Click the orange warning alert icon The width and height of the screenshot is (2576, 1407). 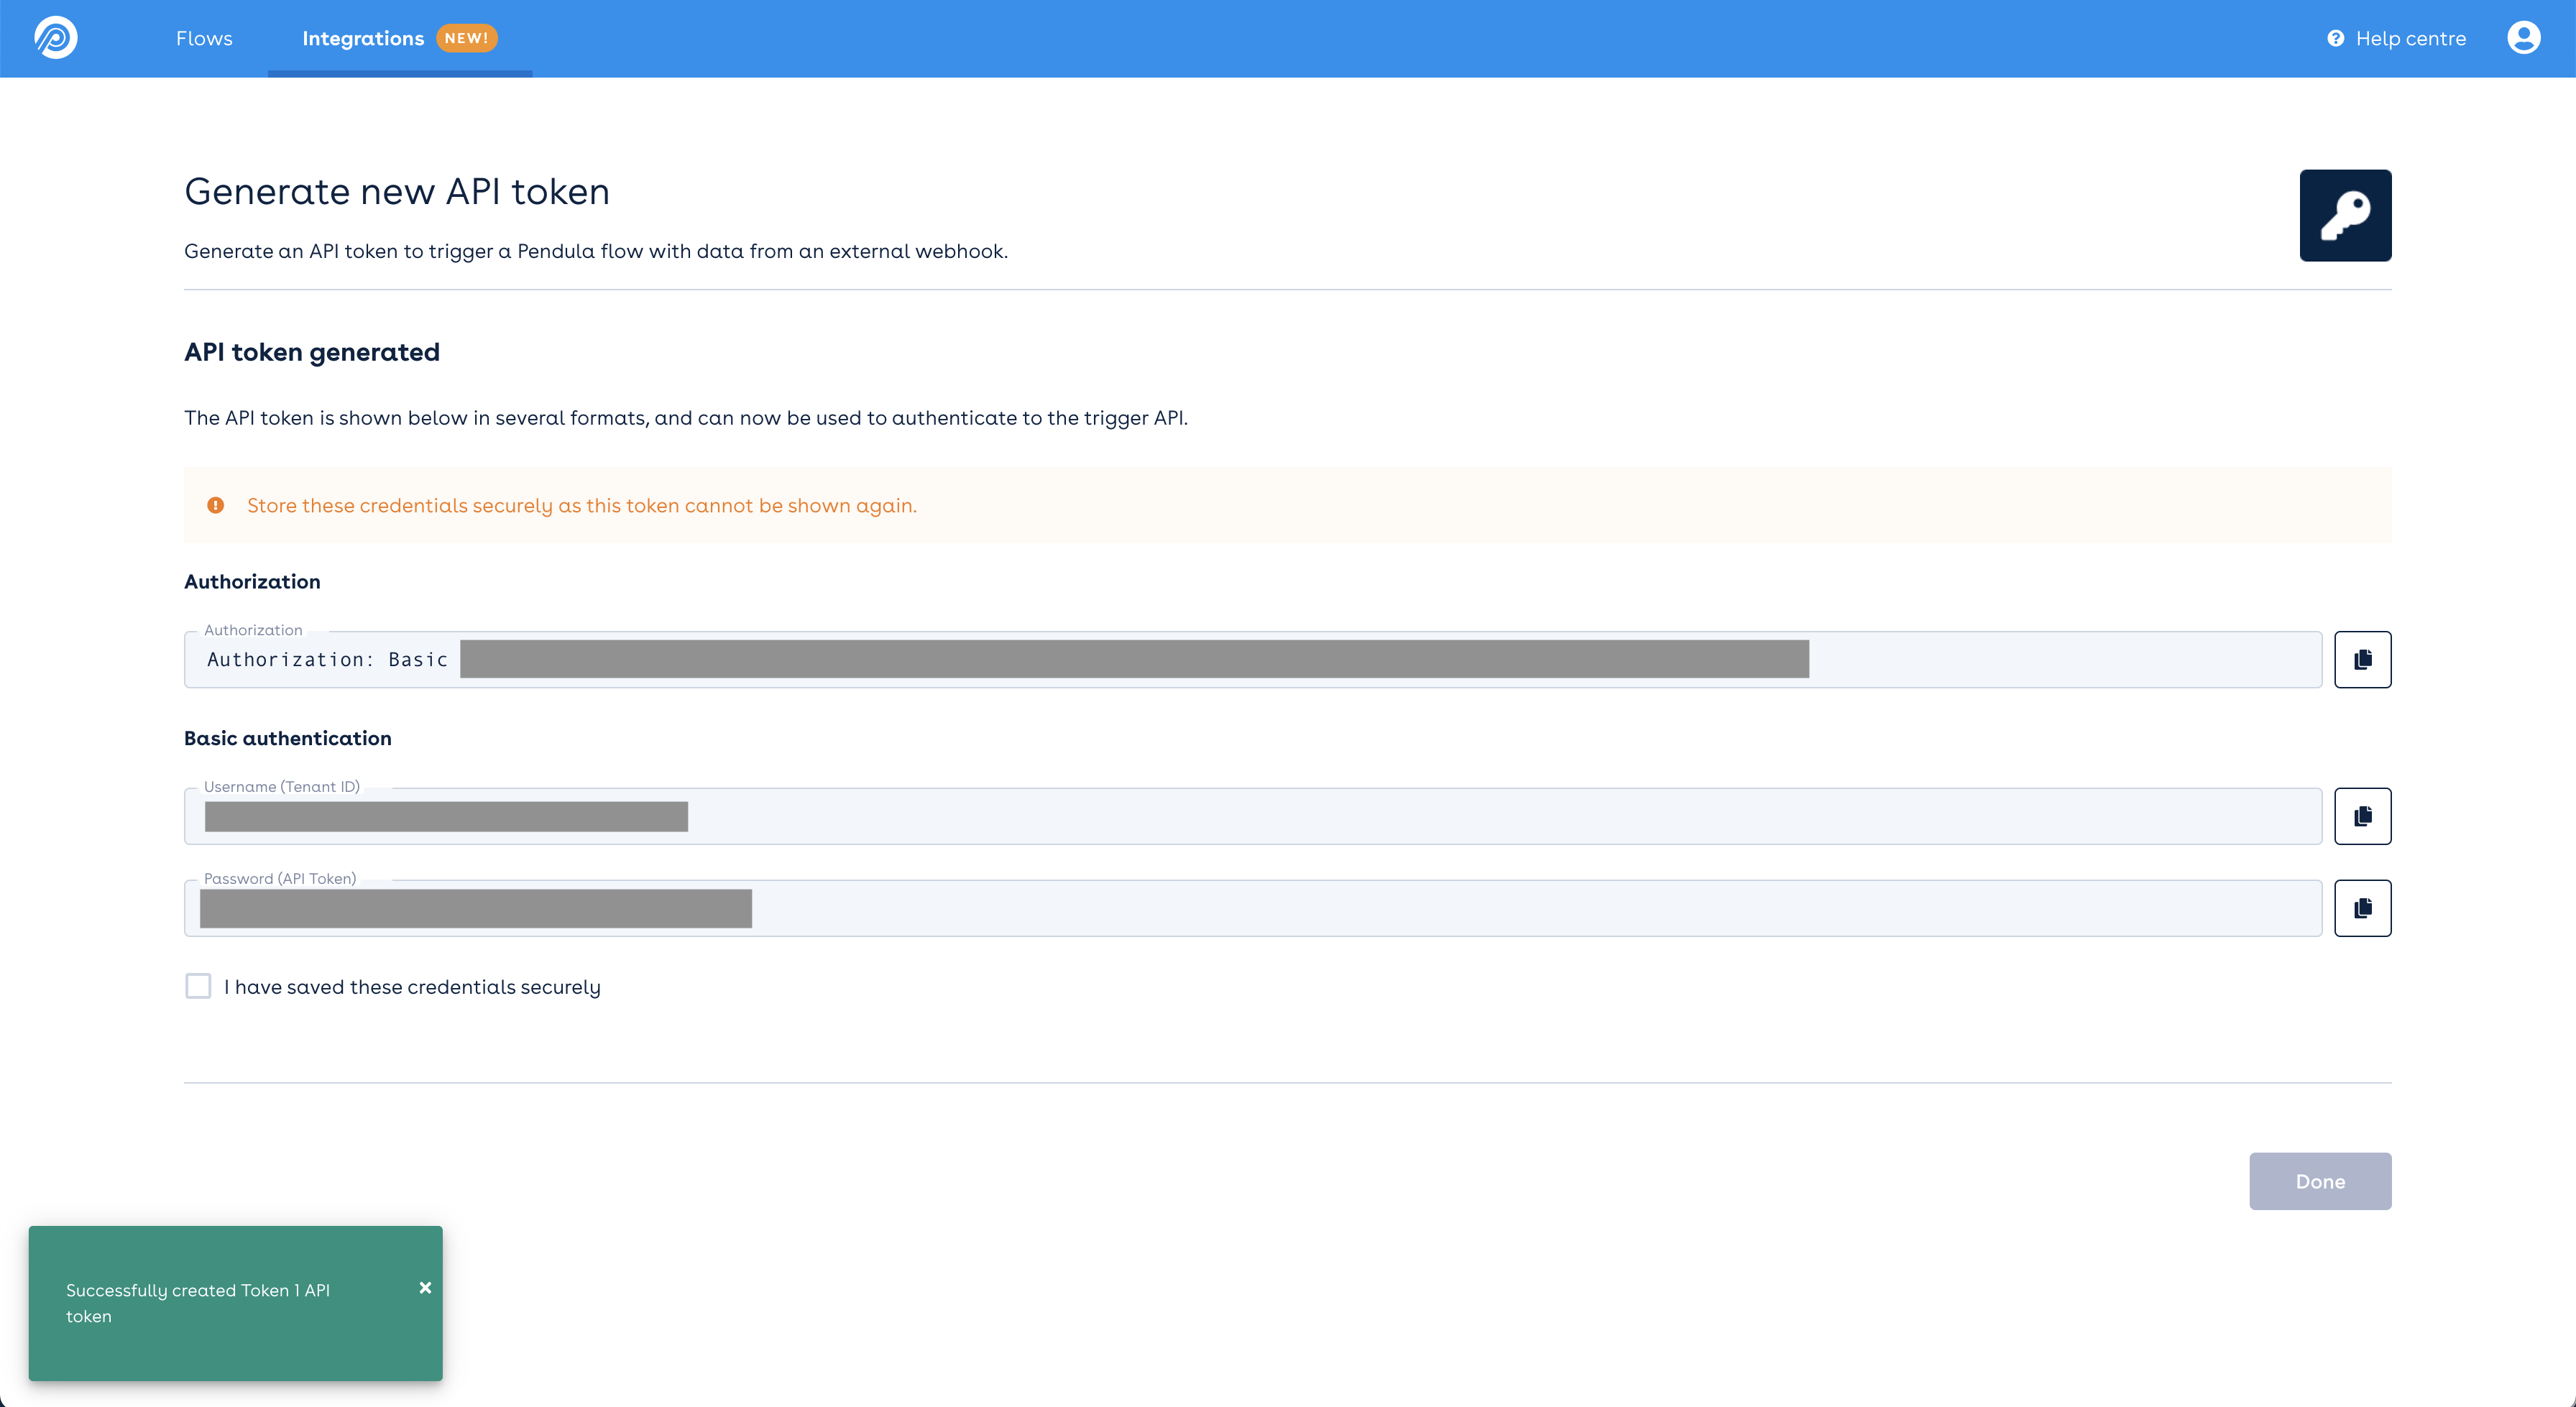coord(215,505)
